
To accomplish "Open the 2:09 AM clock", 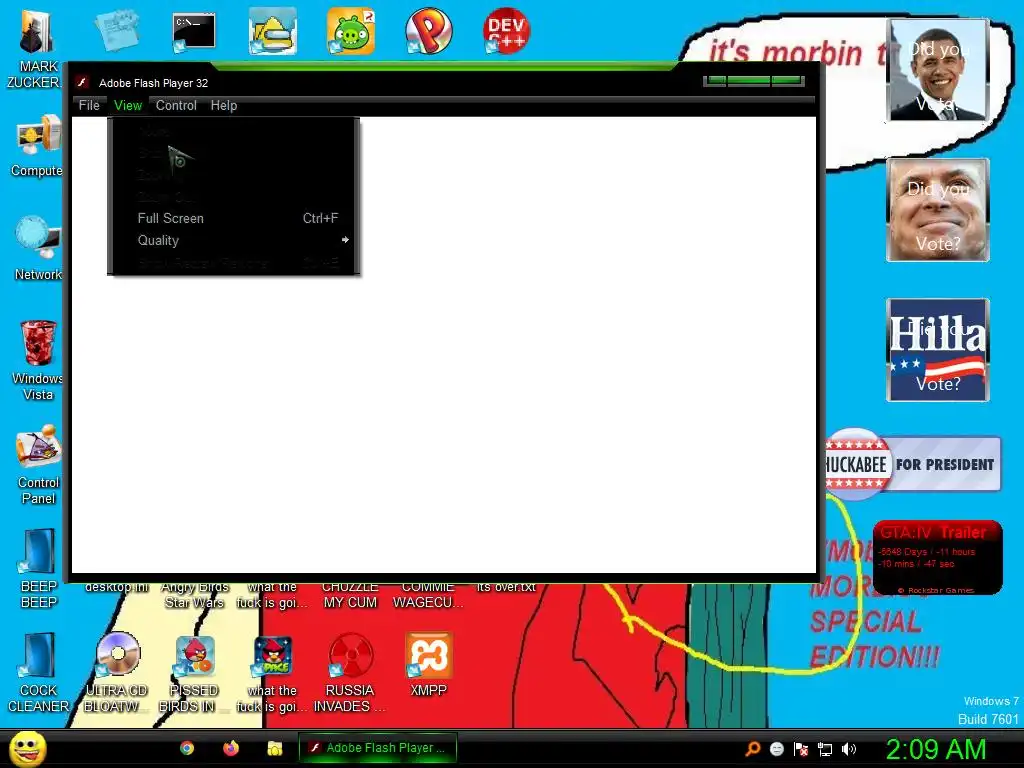I will pyautogui.click(x=935, y=749).
